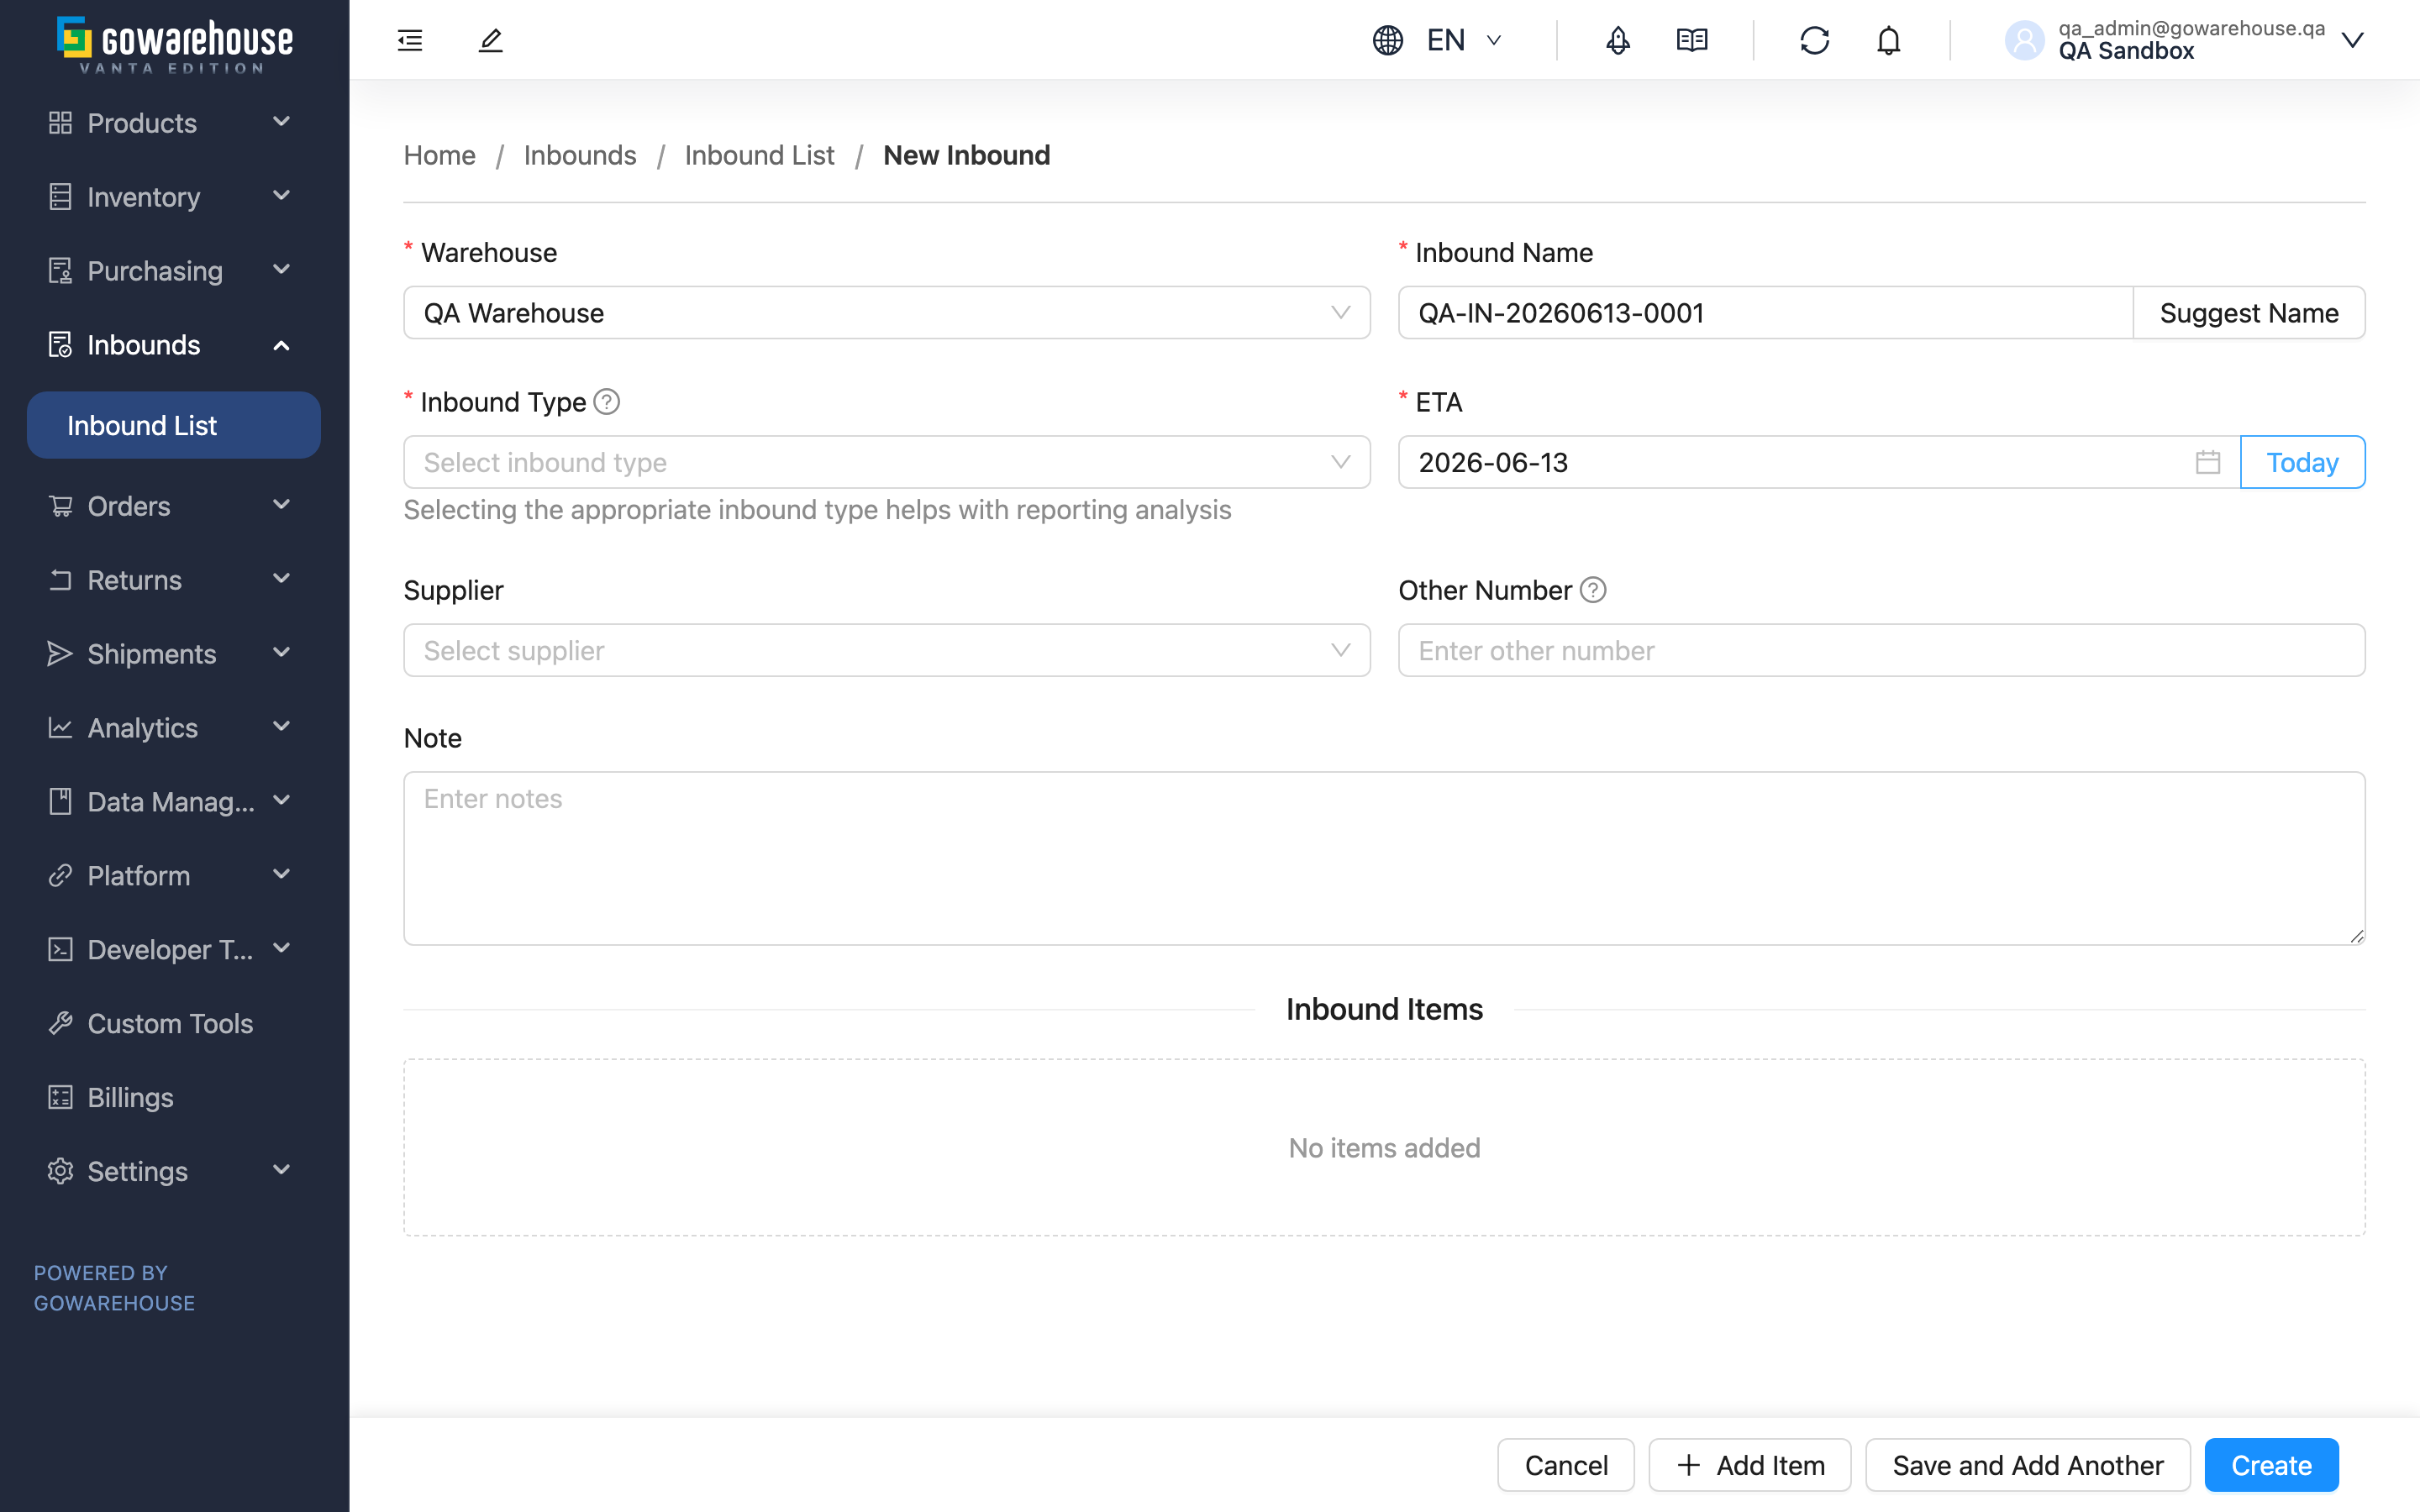
Task: Open the Warehouse dropdown
Action: [x=887, y=313]
